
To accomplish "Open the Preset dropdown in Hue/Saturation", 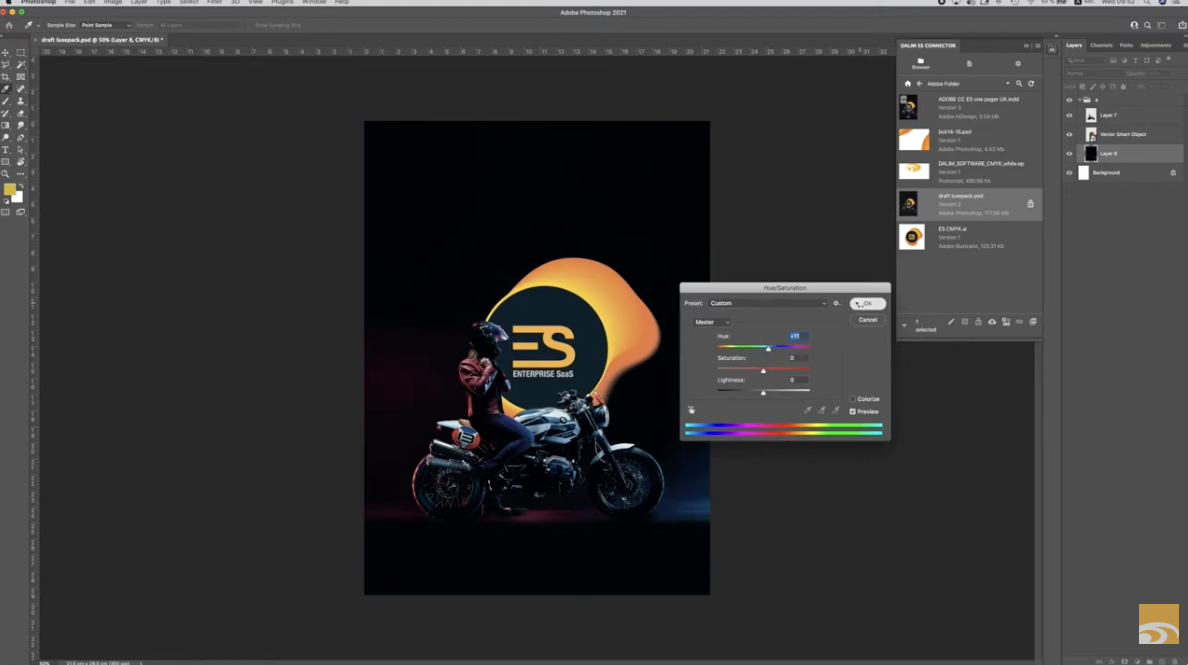I will click(x=765, y=302).
